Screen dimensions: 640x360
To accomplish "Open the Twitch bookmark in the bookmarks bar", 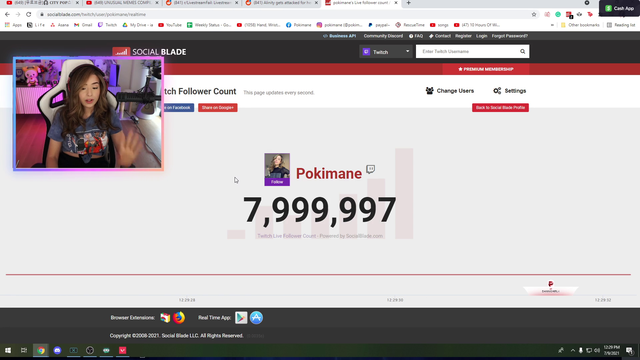I will click(x=107, y=25).
